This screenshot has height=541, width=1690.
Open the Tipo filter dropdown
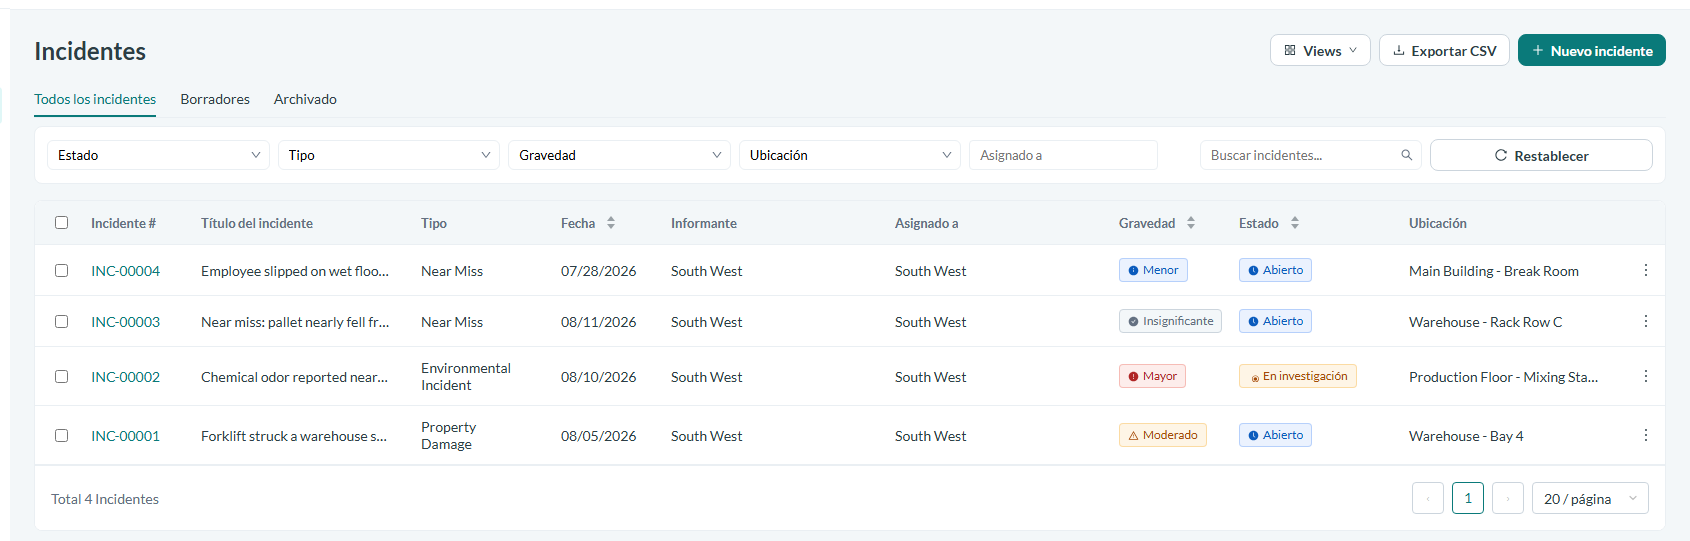389,155
